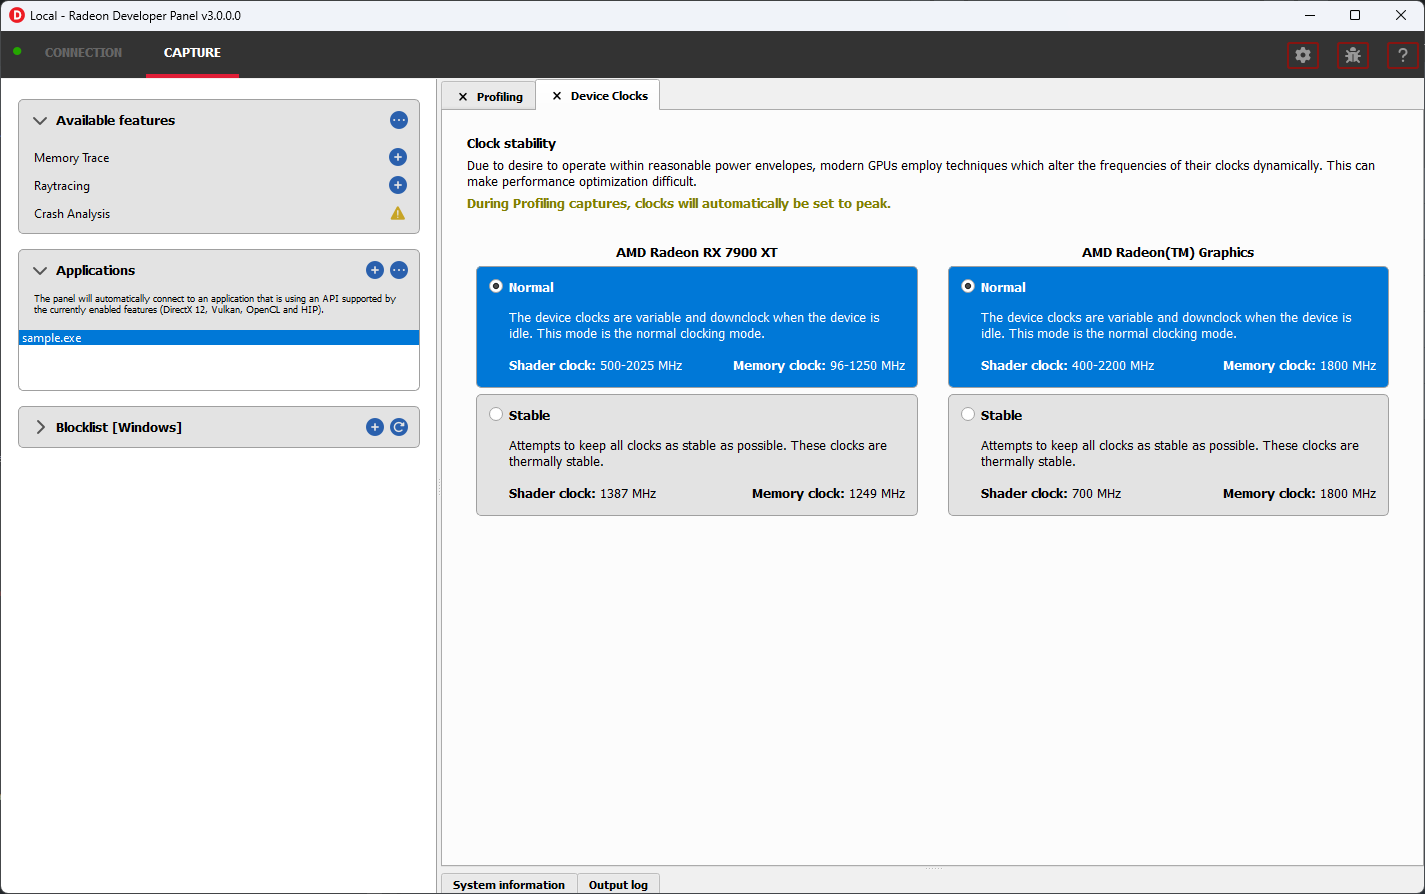Select sample.exe in the applications list
This screenshot has width=1425, height=894.
pos(52,338)
